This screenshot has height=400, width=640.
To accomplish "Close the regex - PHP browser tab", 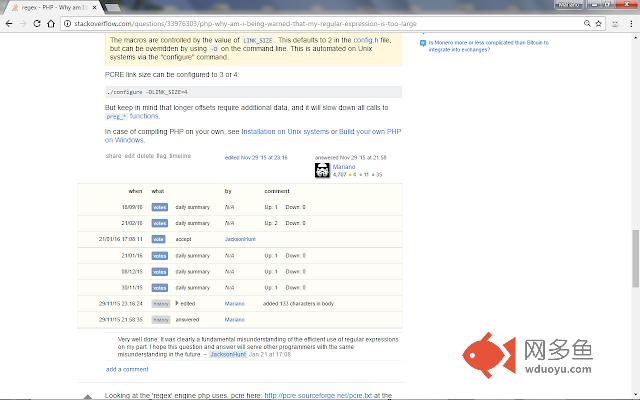I will pos(95,7).
